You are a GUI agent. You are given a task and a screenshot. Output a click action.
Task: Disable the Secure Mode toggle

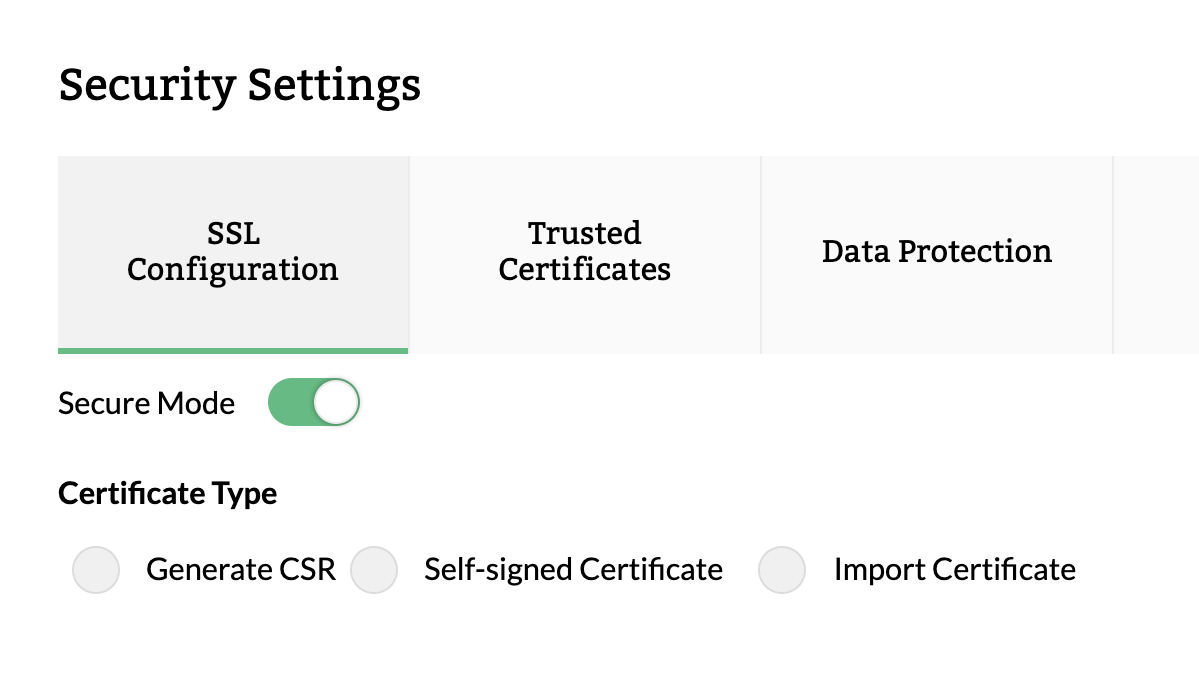pos(314,402)
